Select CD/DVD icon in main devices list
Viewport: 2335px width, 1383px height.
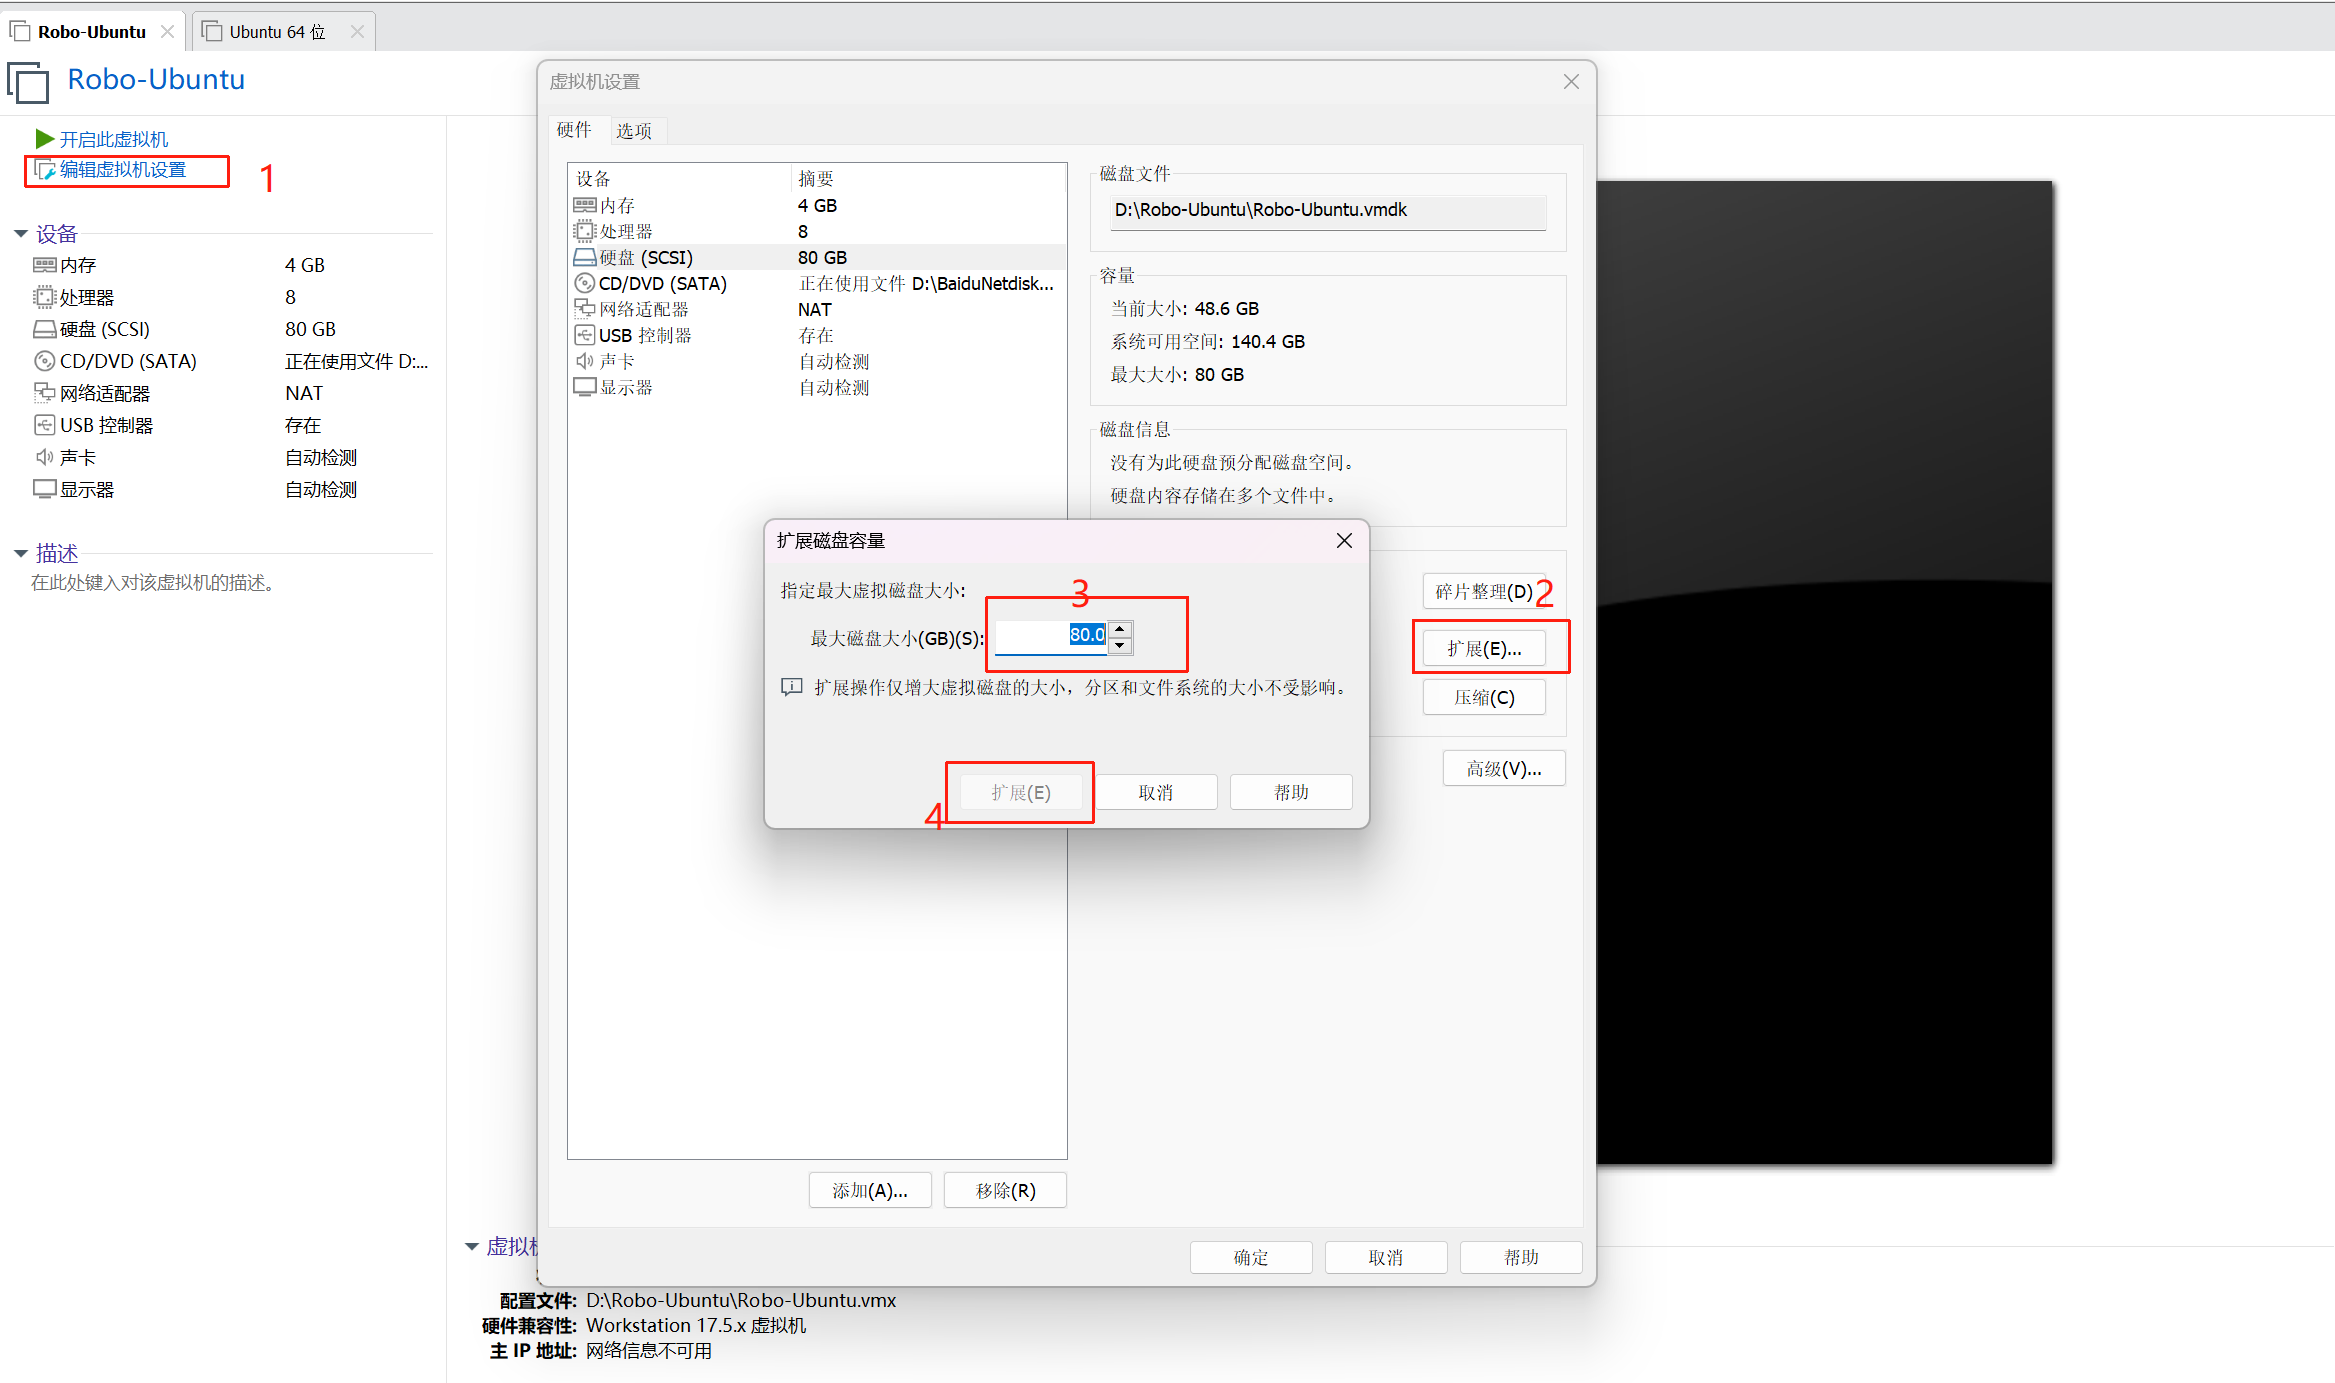44,361
